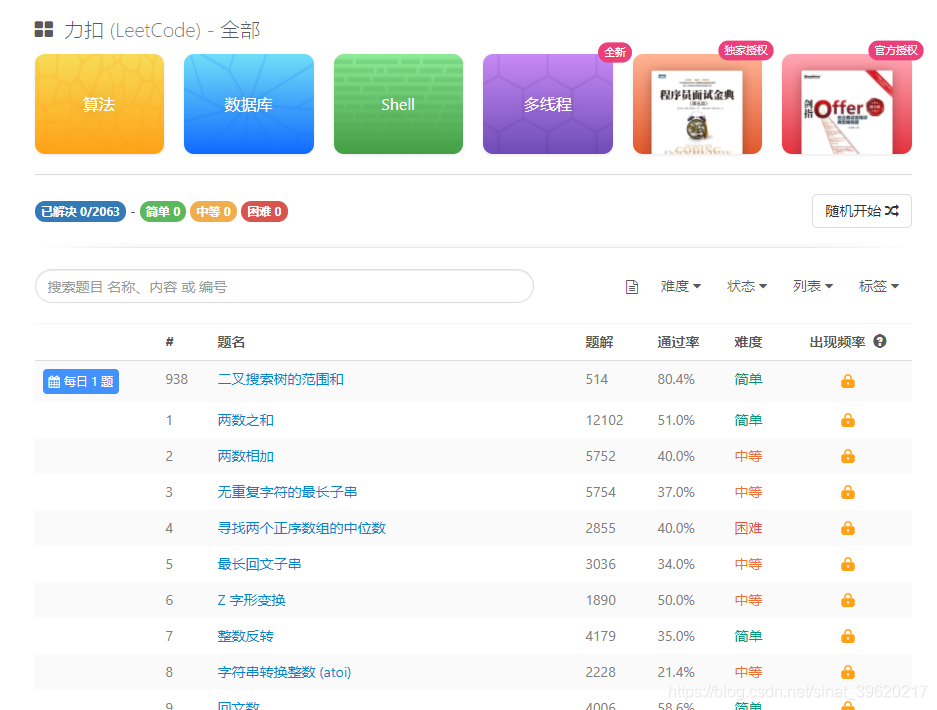Click the 独家授权 badge
Screen dimensions: 937x710
click(746, 50)
